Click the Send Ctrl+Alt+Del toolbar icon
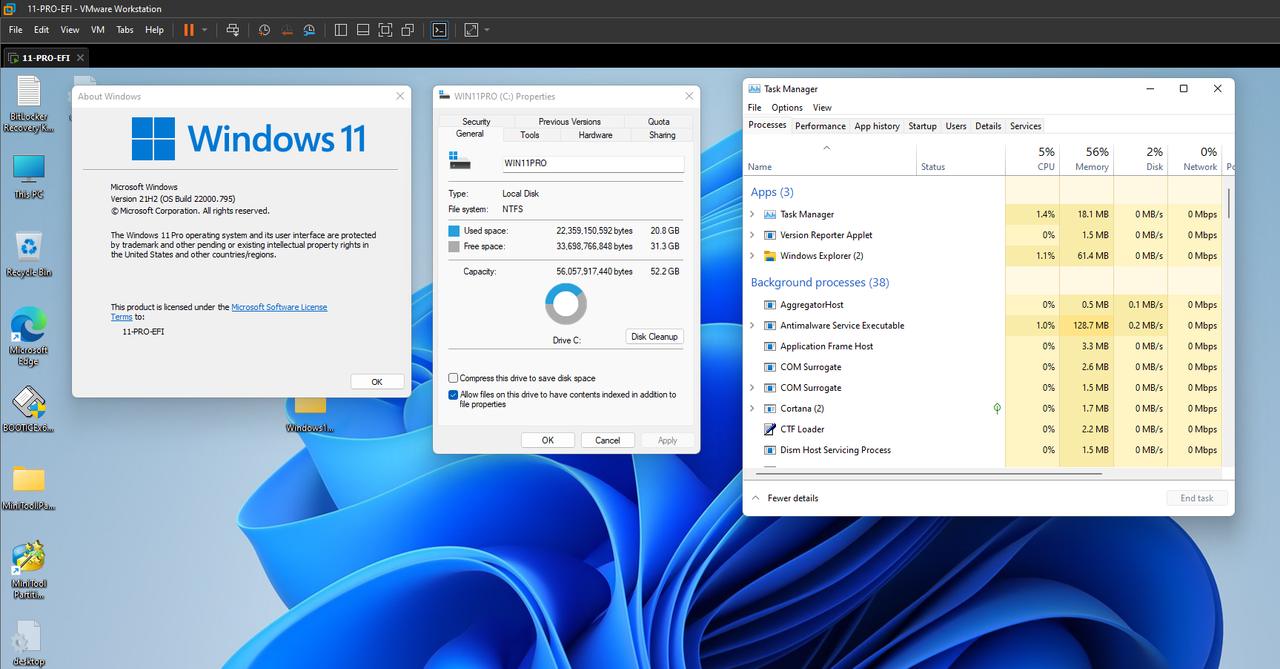1280x669 pixels. (232, 30)
